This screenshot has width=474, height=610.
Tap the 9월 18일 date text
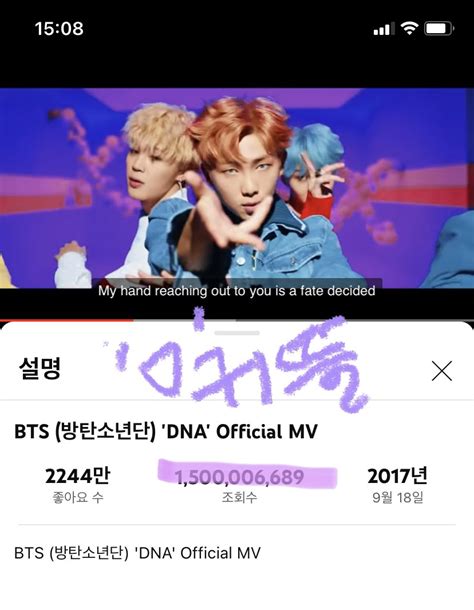[398, 497]
